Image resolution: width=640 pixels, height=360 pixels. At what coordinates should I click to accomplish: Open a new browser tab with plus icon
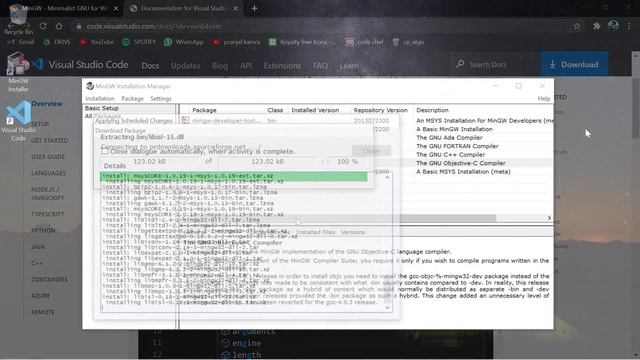pyautogui.click(x=254, y=8)
